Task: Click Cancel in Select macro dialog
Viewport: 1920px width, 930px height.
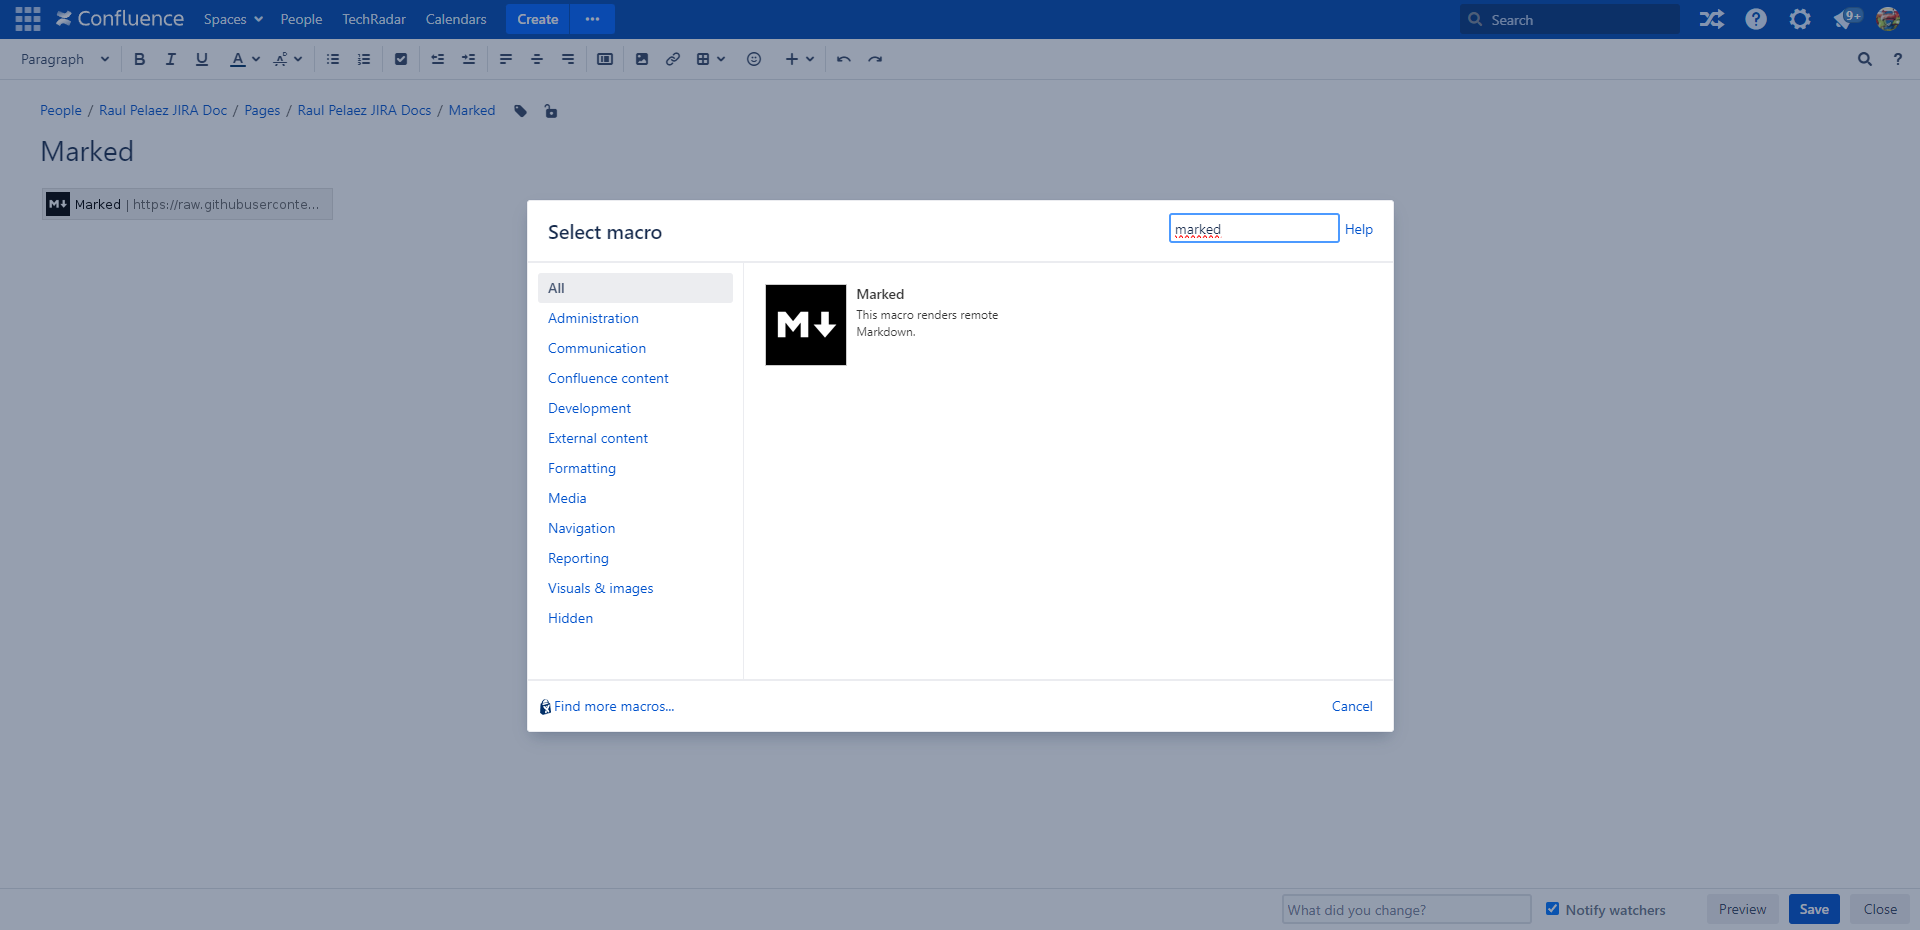Action: click(1352, 706)
